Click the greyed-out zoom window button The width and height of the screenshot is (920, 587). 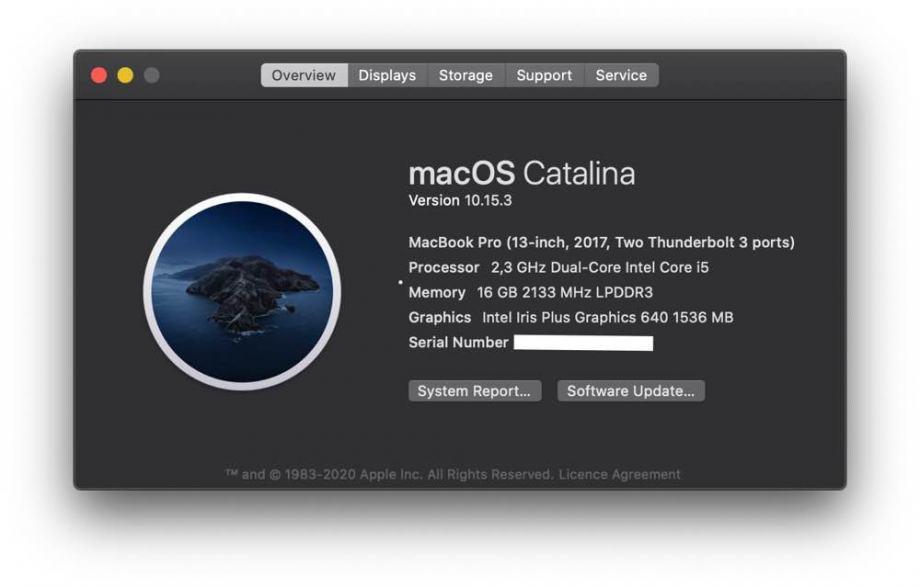152,75
